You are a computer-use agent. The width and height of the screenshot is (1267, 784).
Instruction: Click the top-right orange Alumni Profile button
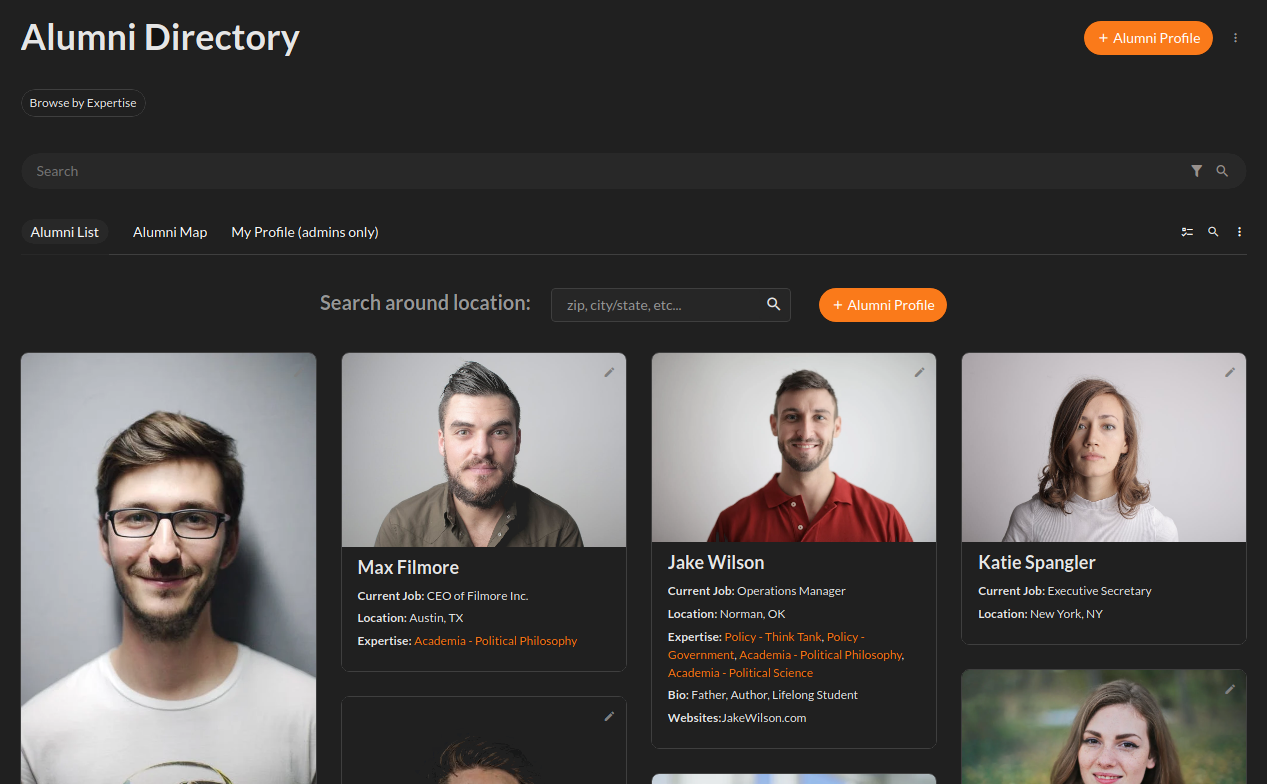click(x=1148, y=38)
